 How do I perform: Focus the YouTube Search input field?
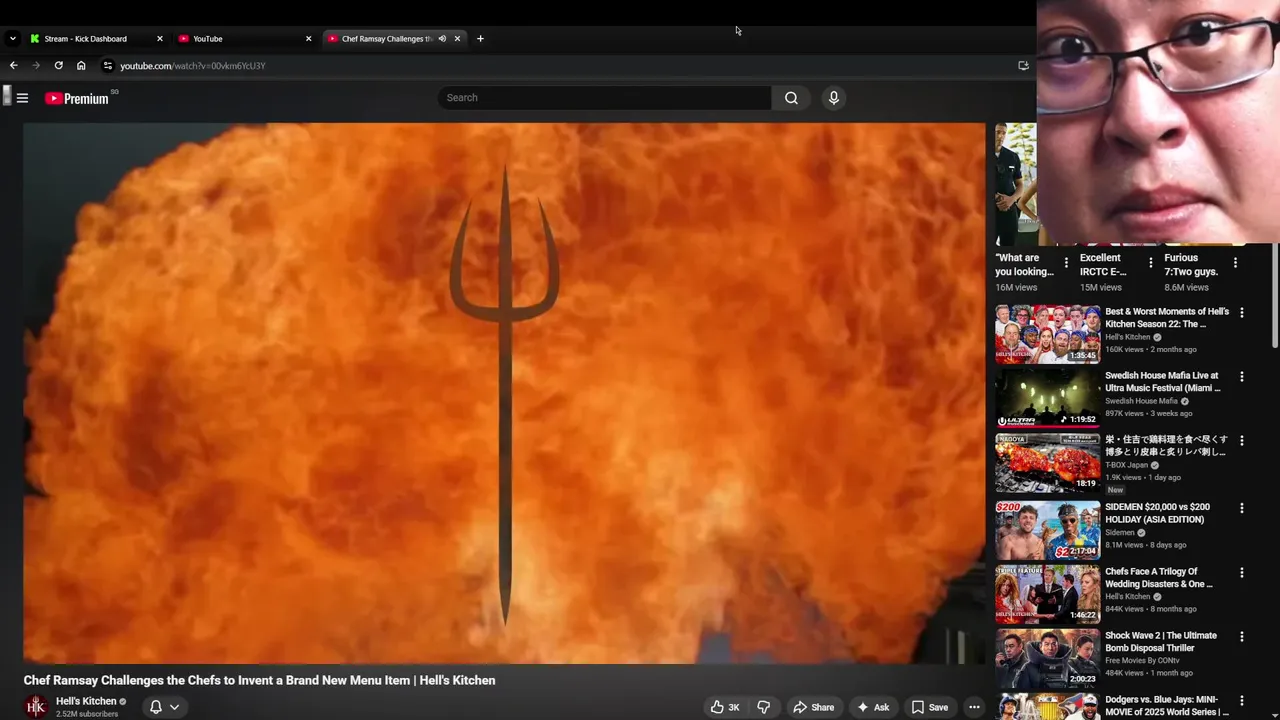pos(604,98)
